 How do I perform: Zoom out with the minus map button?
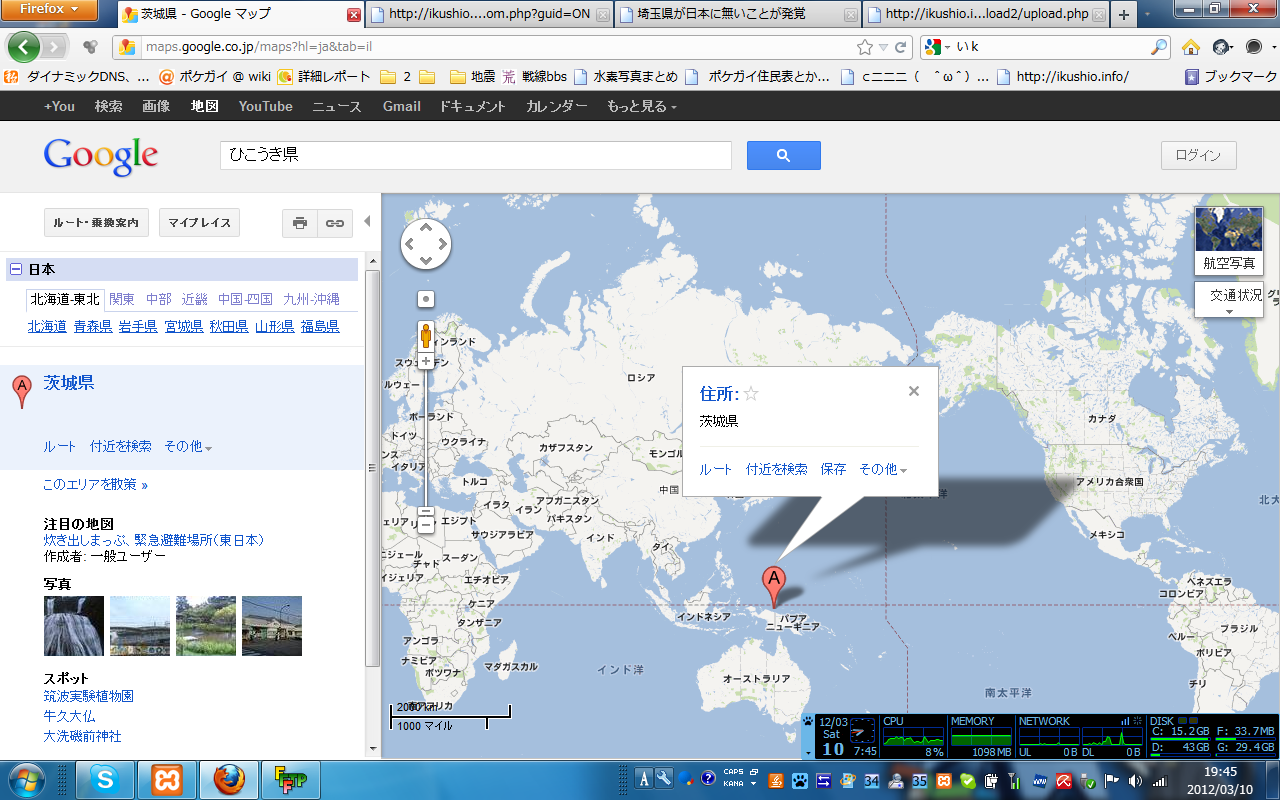[426, 521]
